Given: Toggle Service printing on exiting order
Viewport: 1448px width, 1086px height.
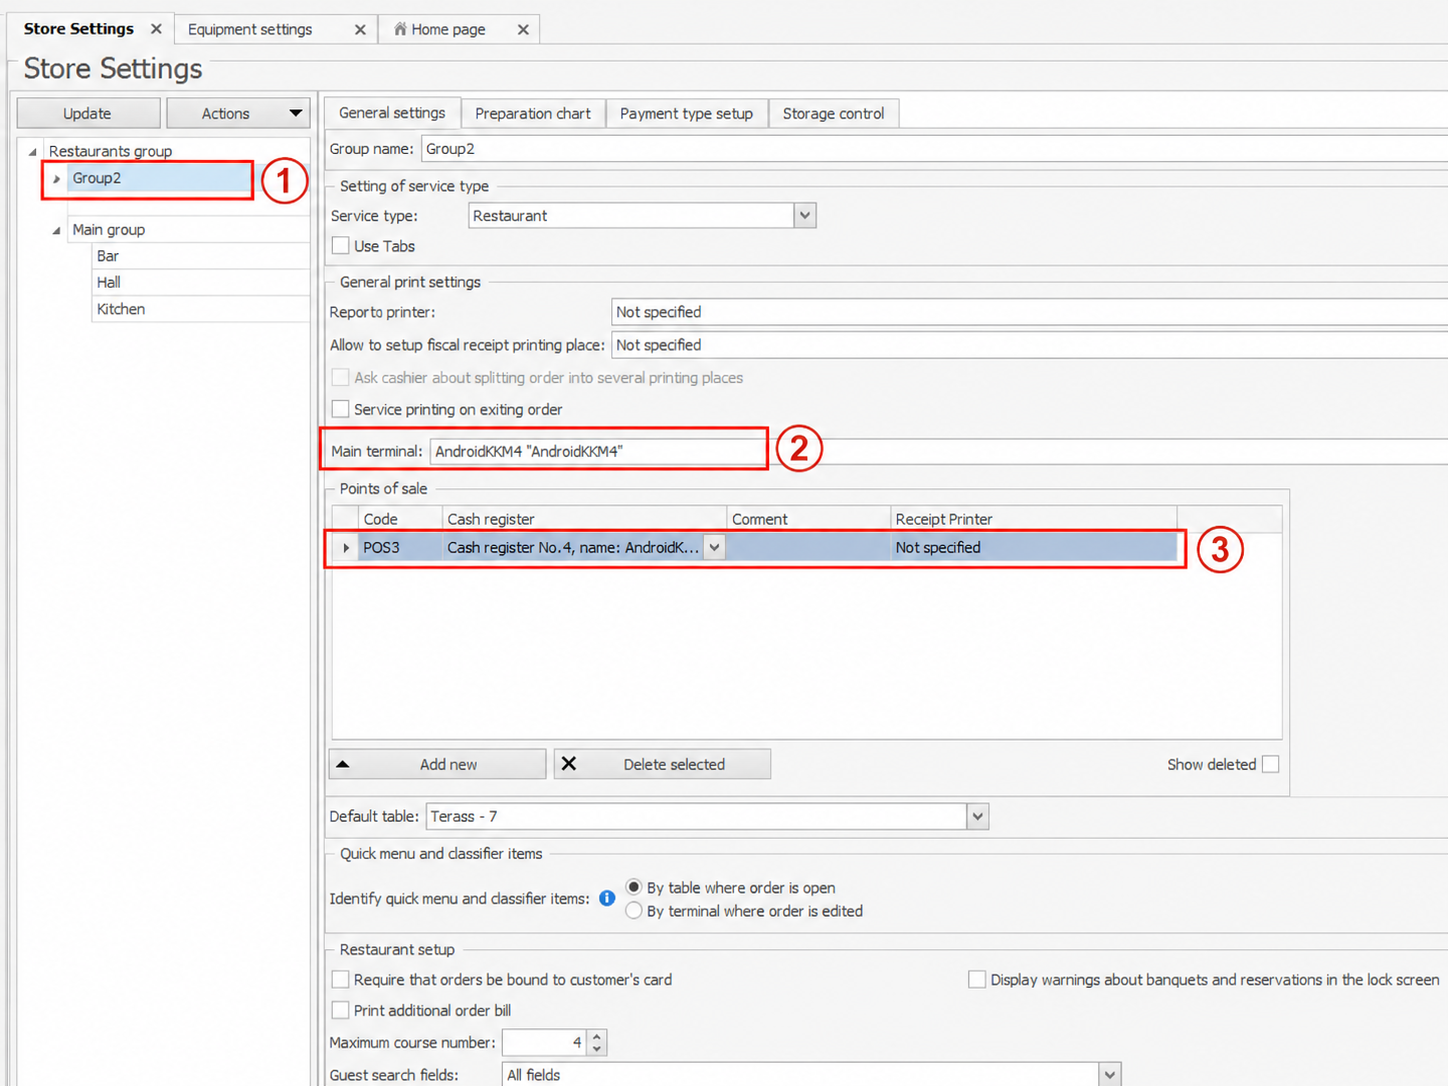Looking at the screenshot, I should coord(341,409).
